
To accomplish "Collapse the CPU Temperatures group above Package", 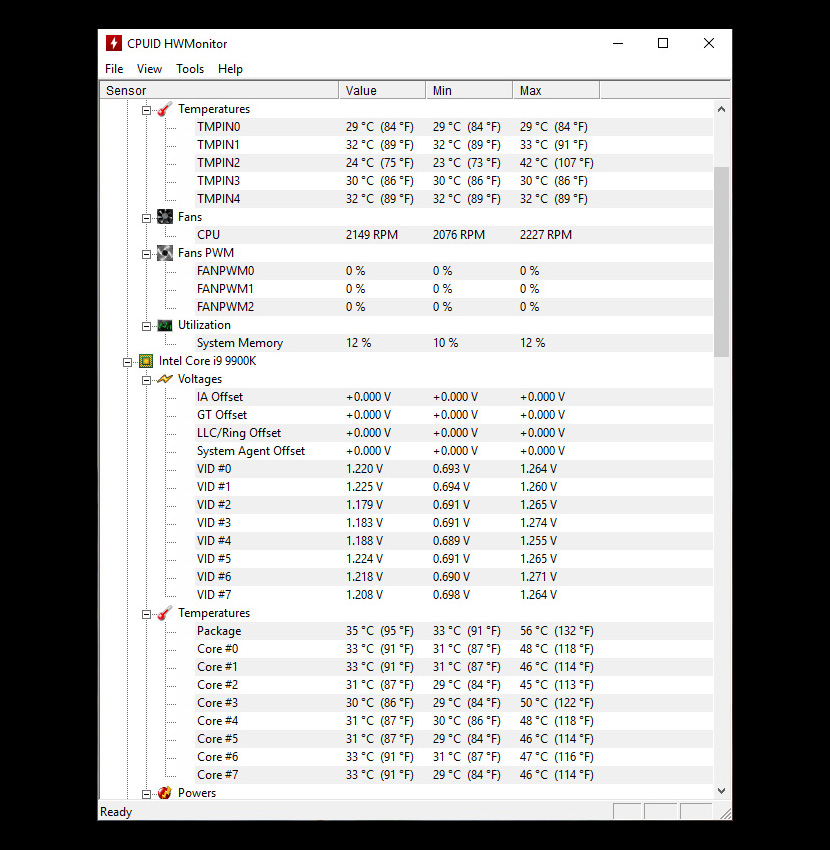I will point(146,614).
